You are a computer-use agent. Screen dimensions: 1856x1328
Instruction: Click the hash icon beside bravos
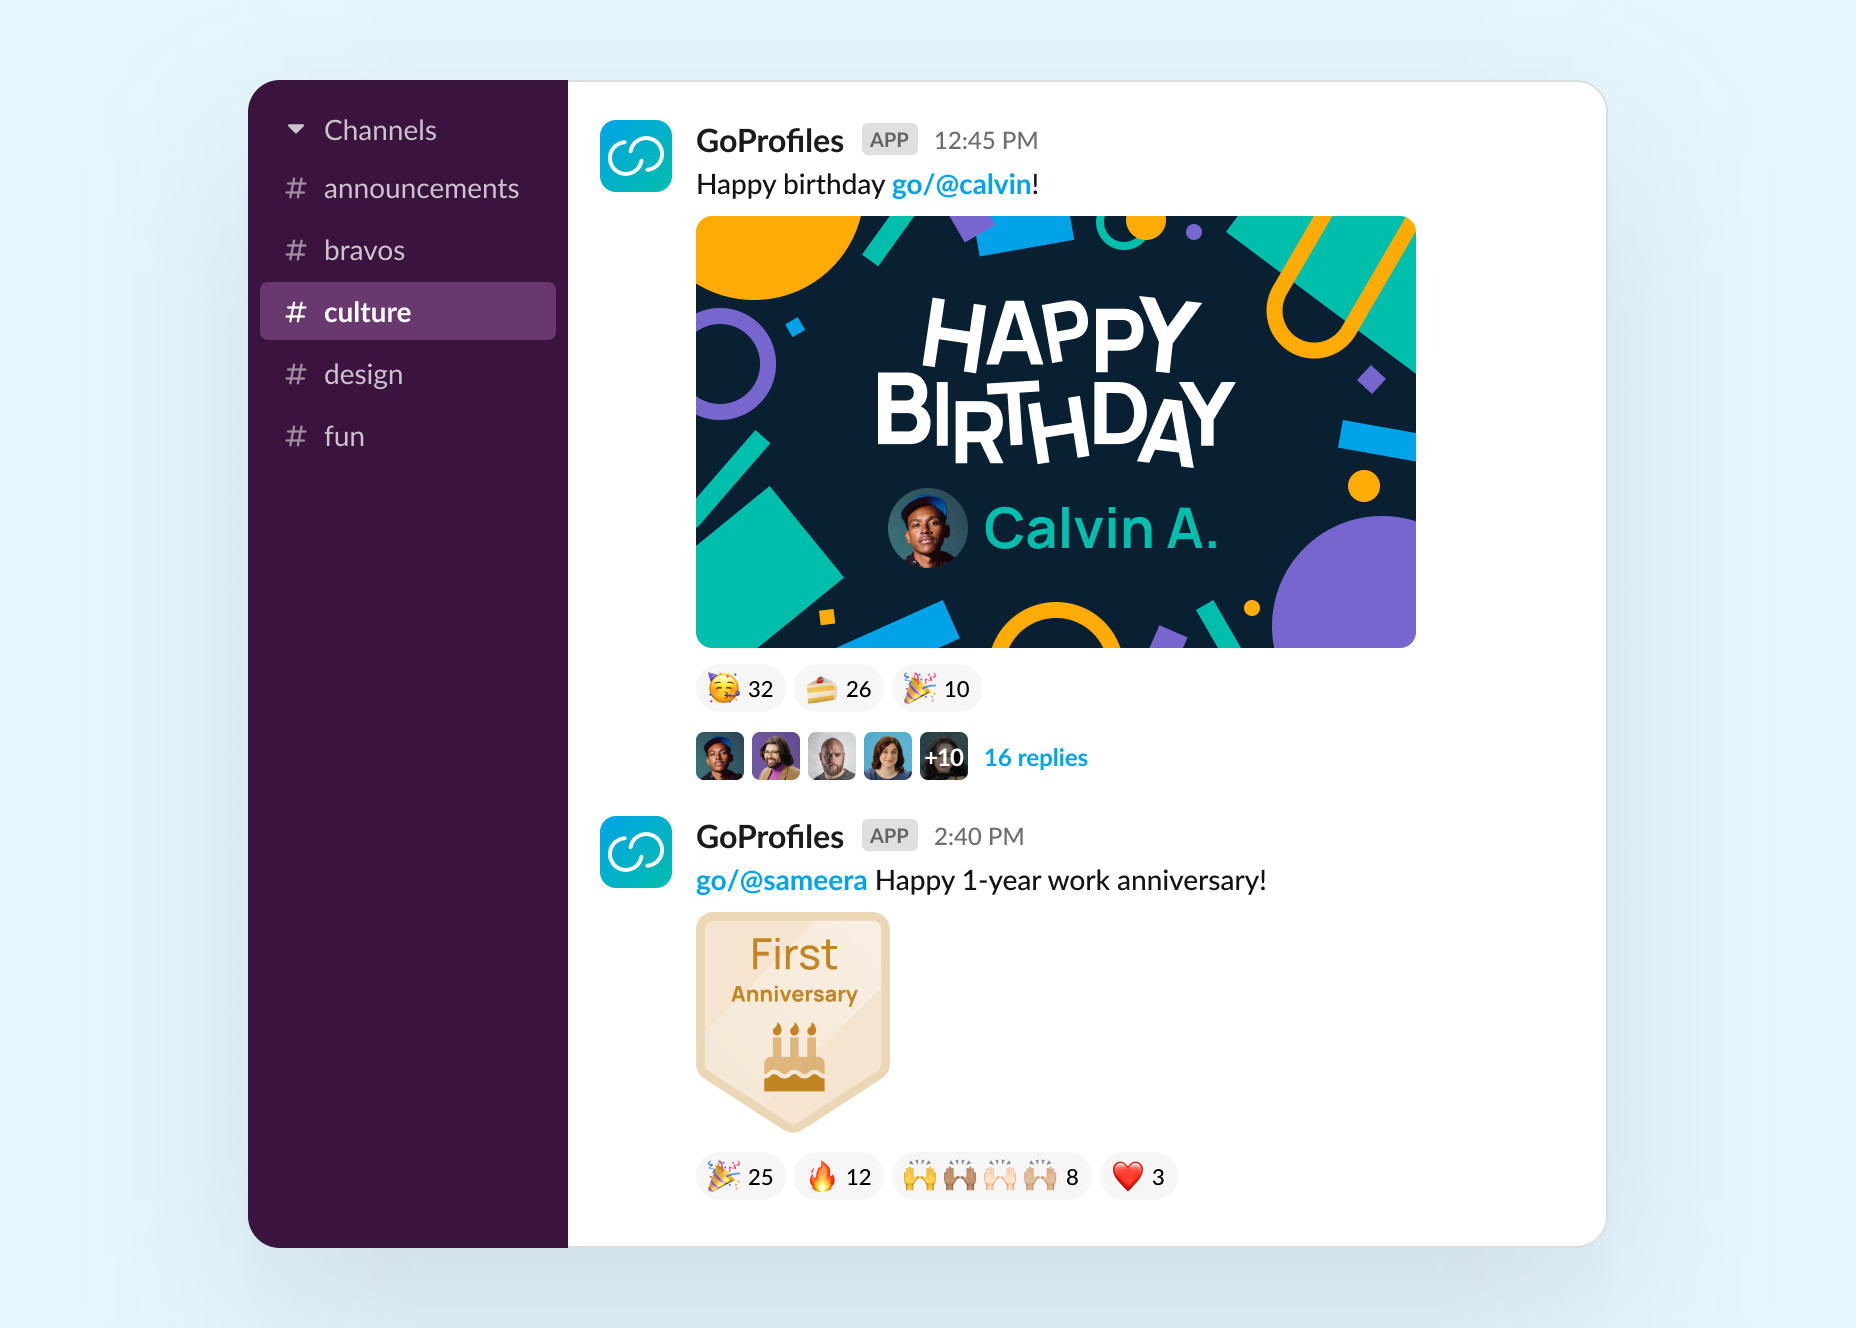click(x=295, y=250)
